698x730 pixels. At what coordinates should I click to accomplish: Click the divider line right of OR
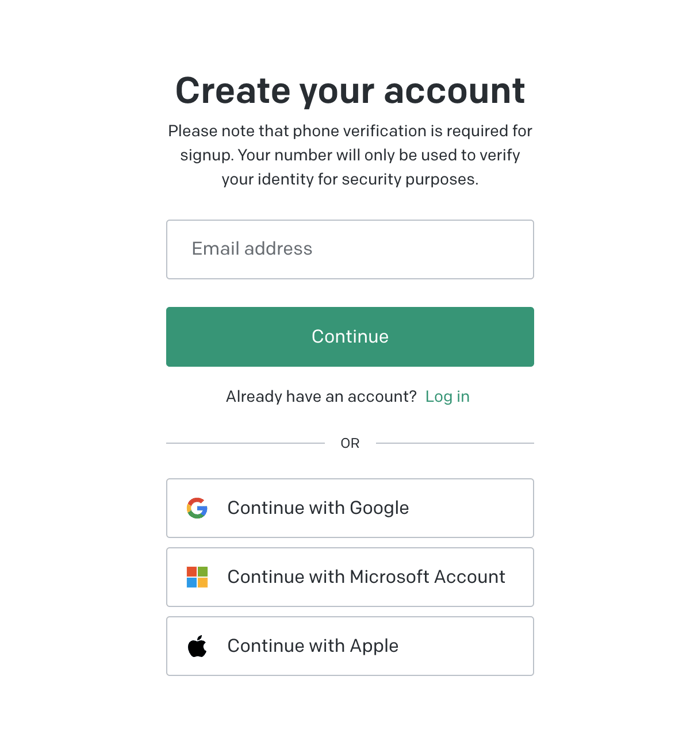(455, 443)
